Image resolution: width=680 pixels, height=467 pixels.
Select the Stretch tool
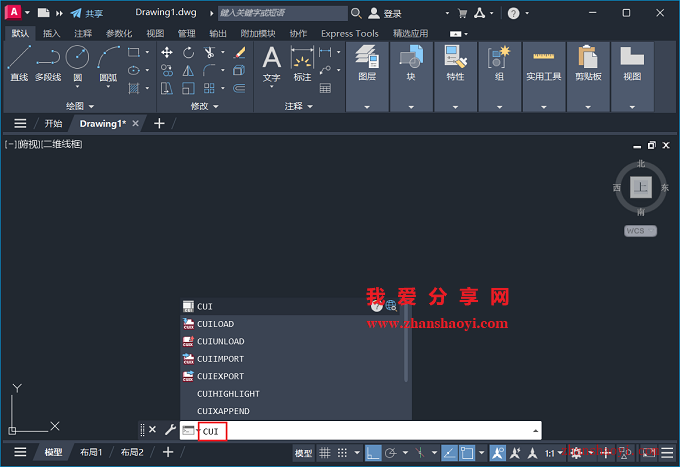point(167,88)
